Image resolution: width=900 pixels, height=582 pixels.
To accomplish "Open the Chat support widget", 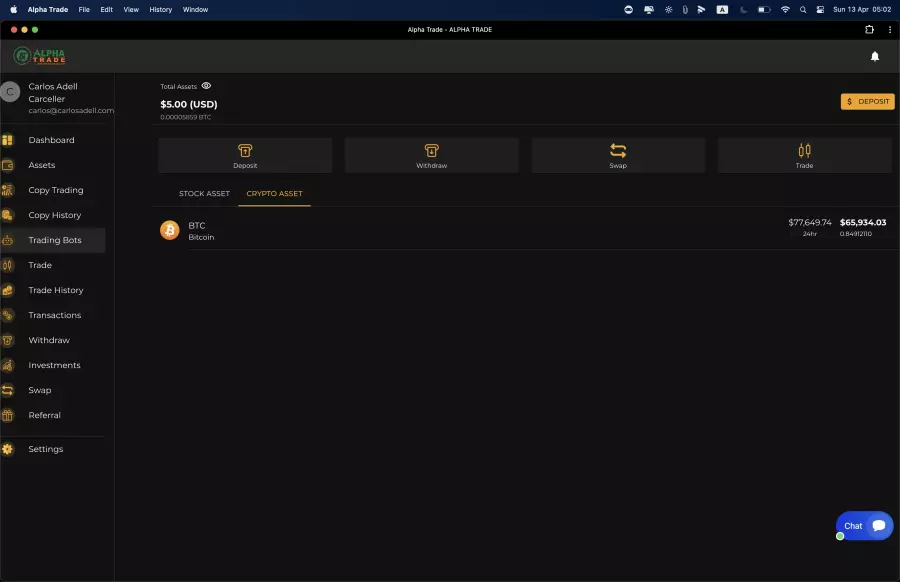I will (x=864, y=526).
